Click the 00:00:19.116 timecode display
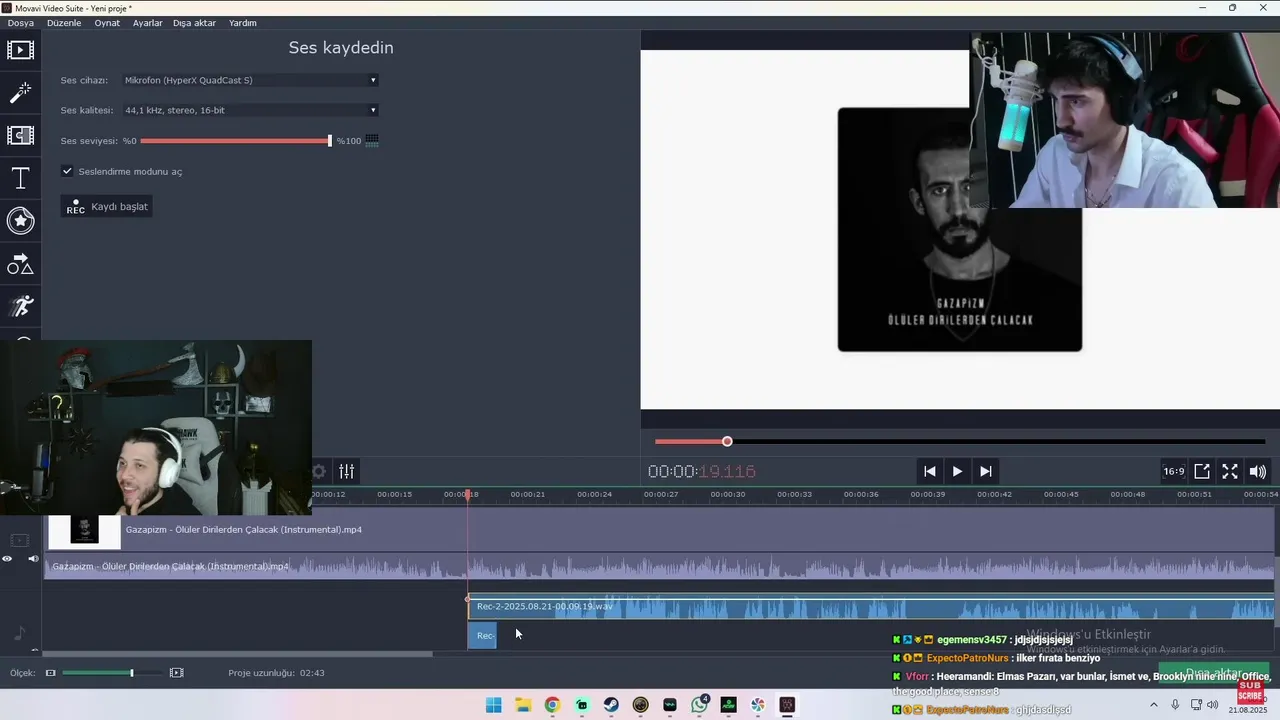The height and width of the screenshot is (720, 1280). click(x=702, y=472)
